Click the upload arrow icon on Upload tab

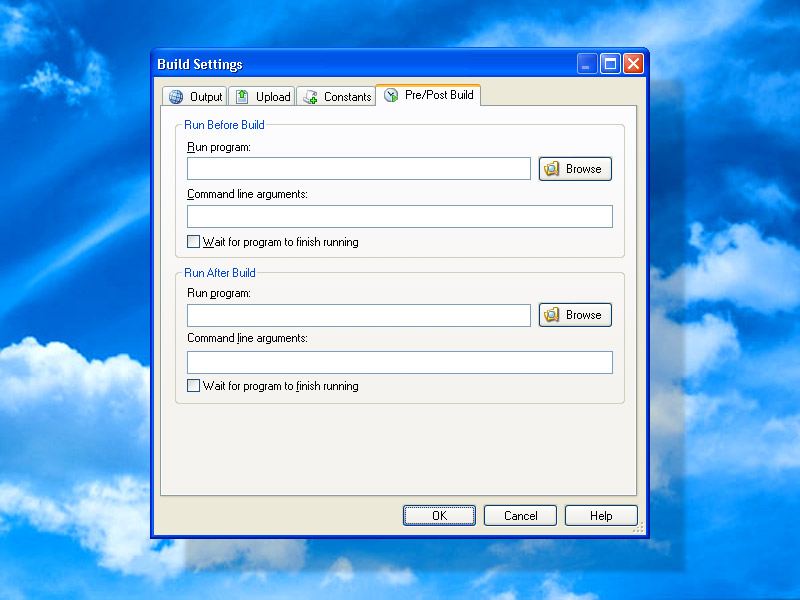[242, 96]
